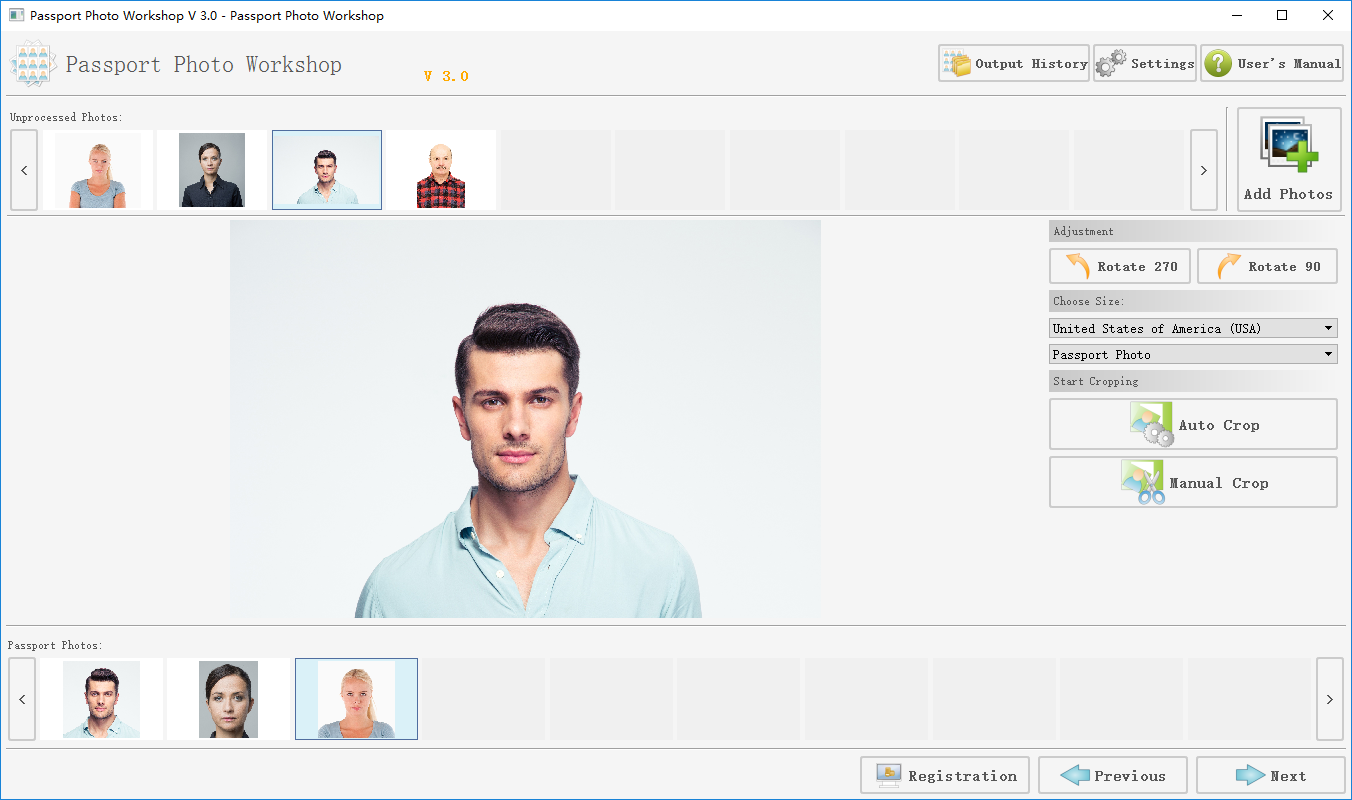
Task: Click the Auto Crop gear icon
Action: (1151, 424)
